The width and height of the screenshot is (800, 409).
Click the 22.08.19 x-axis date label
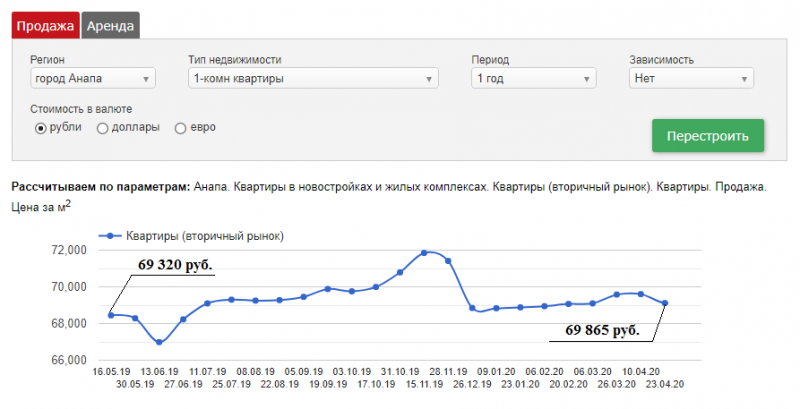[280, 384]
